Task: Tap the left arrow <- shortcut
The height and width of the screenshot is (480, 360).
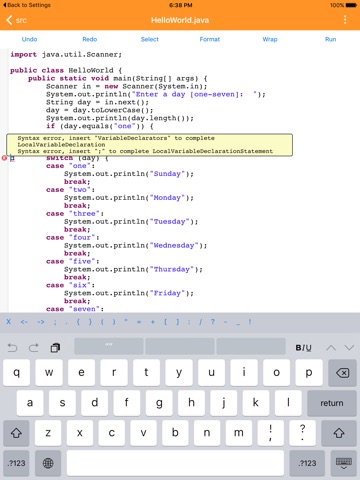Action: point(24,322)
